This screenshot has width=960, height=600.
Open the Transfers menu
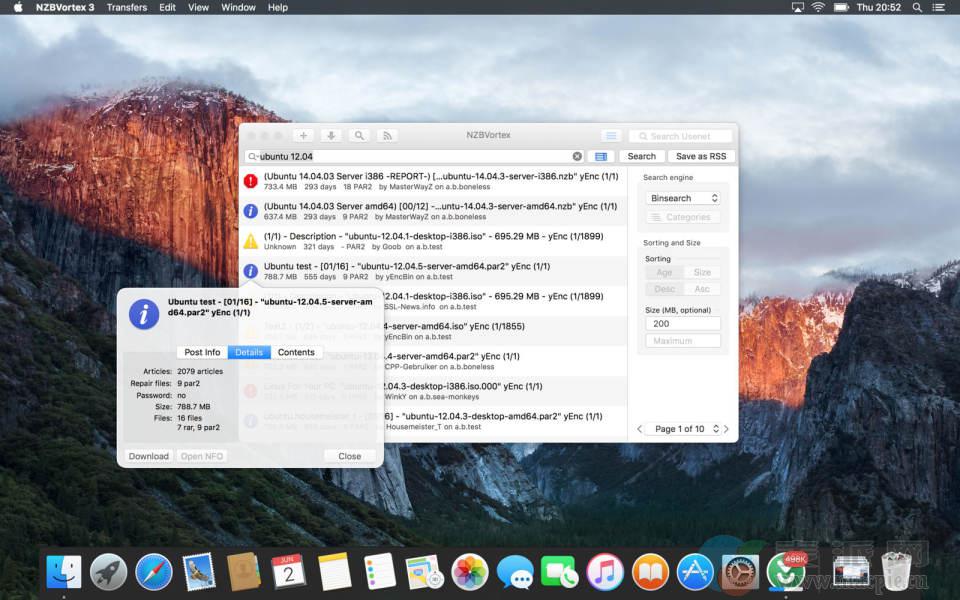(127, 7)
